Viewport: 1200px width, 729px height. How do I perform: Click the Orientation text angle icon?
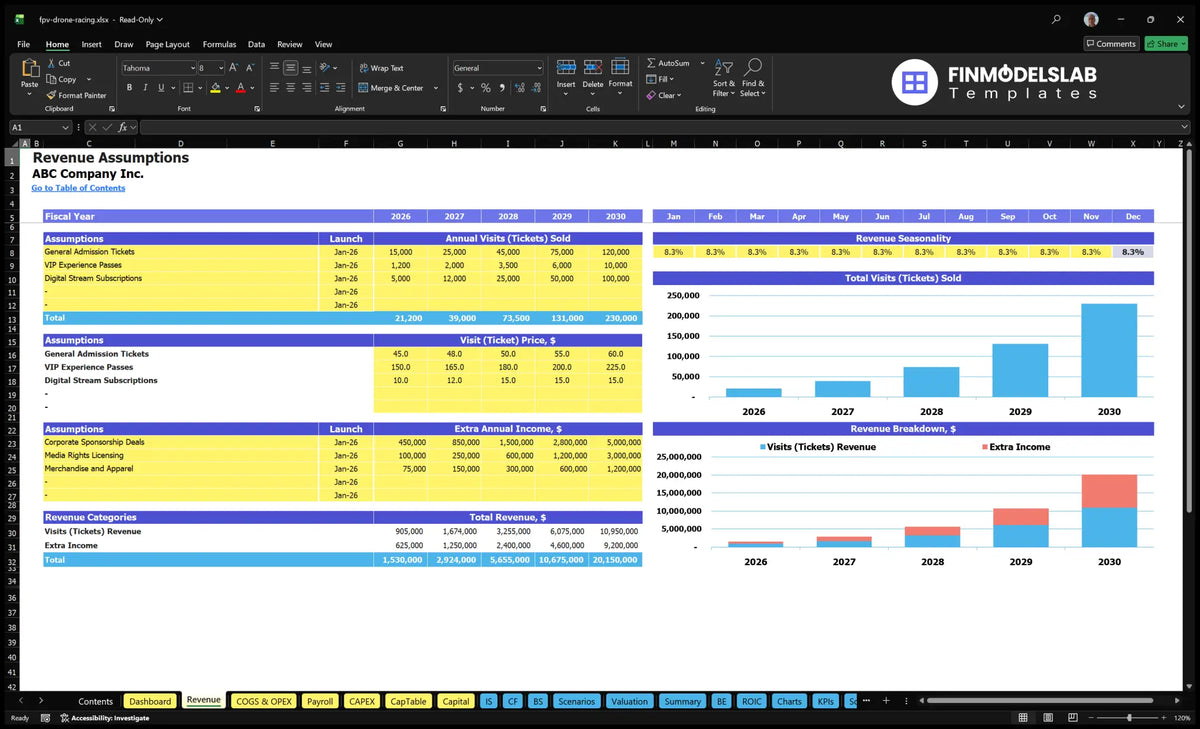[x=324, y=68]
